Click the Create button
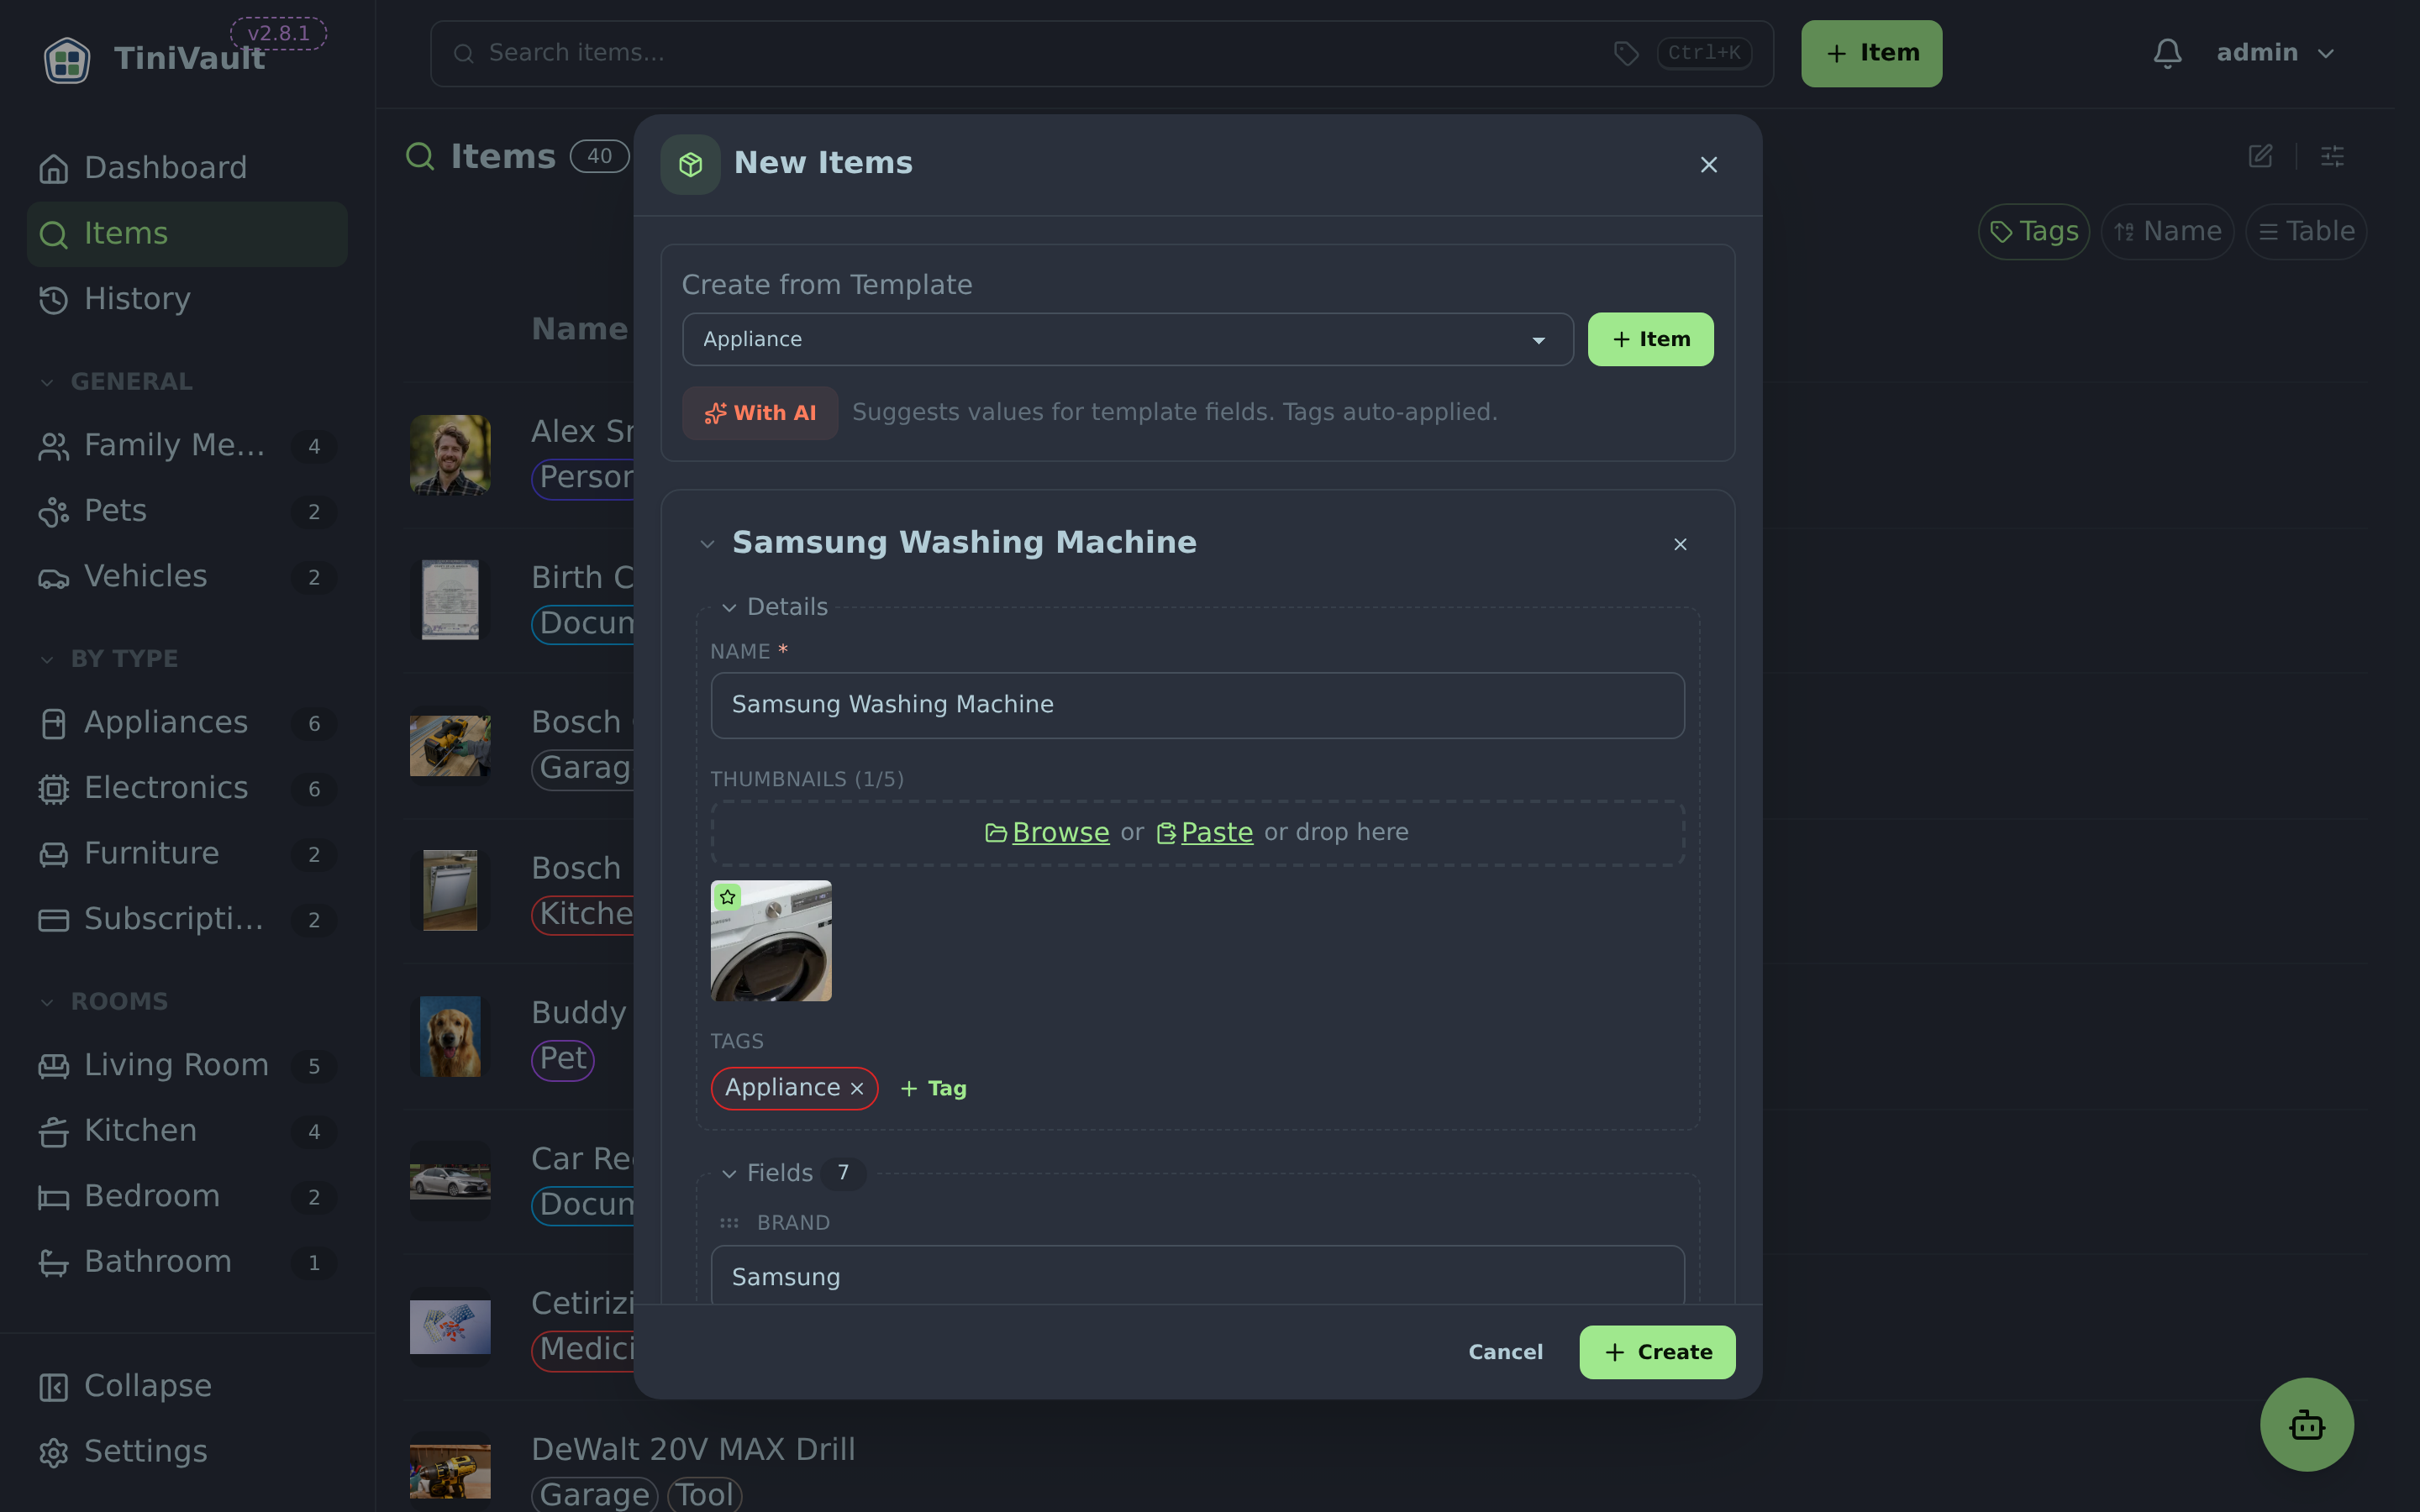Viewport: 2420px width, 1512px height. tap(1657, 1352)
